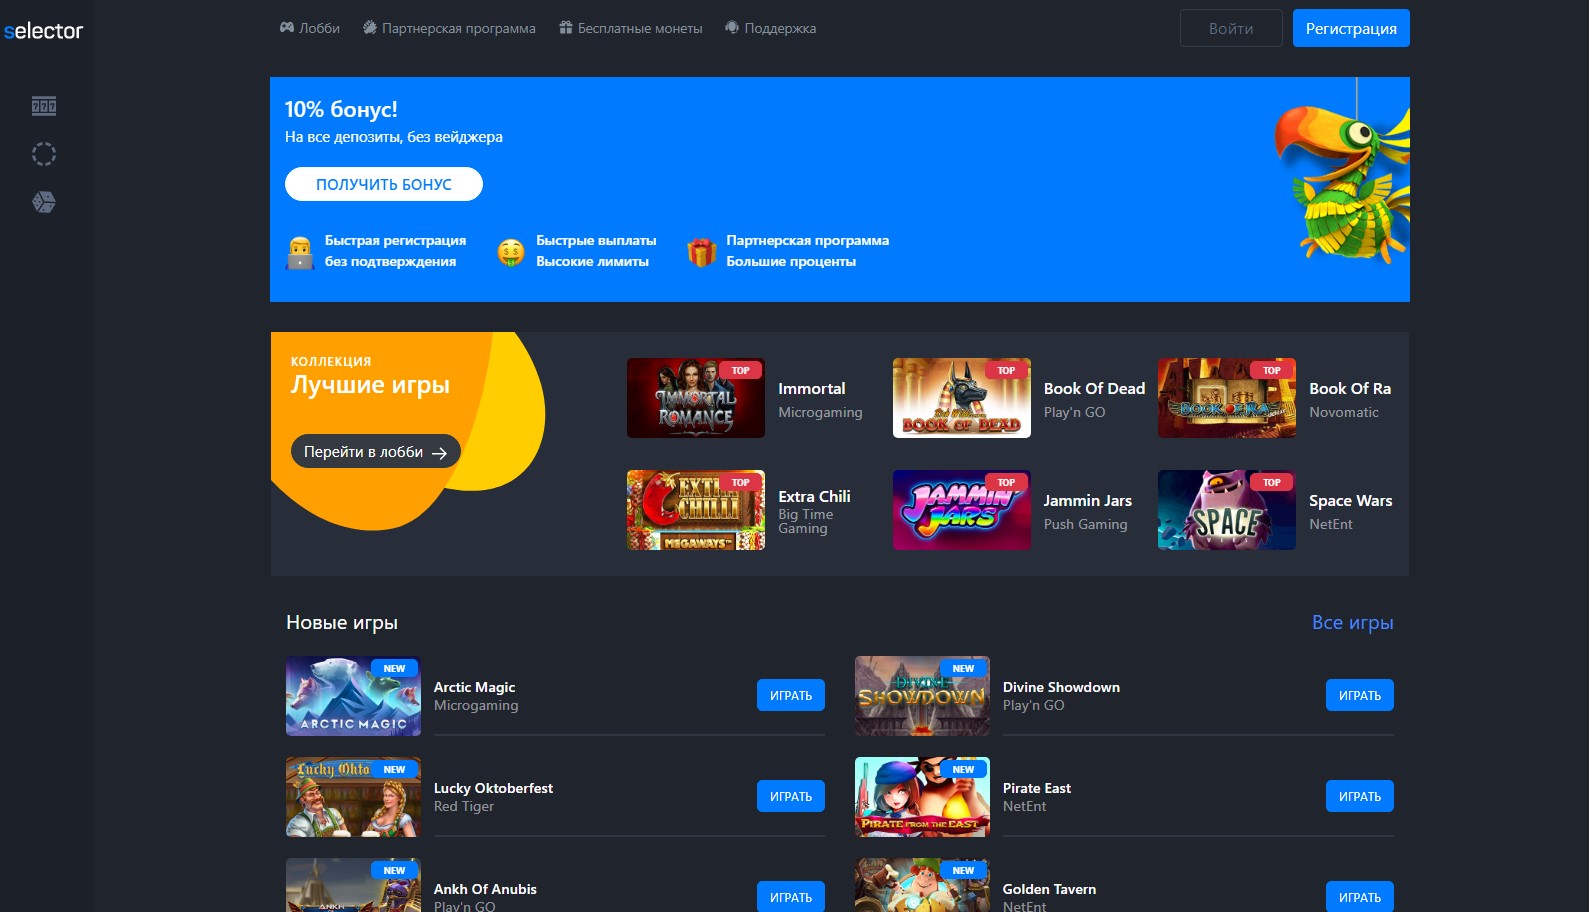Open Pirate From The East thumbnail
The width and height of the screenshot is (1589, 912).
coord(922,797)
